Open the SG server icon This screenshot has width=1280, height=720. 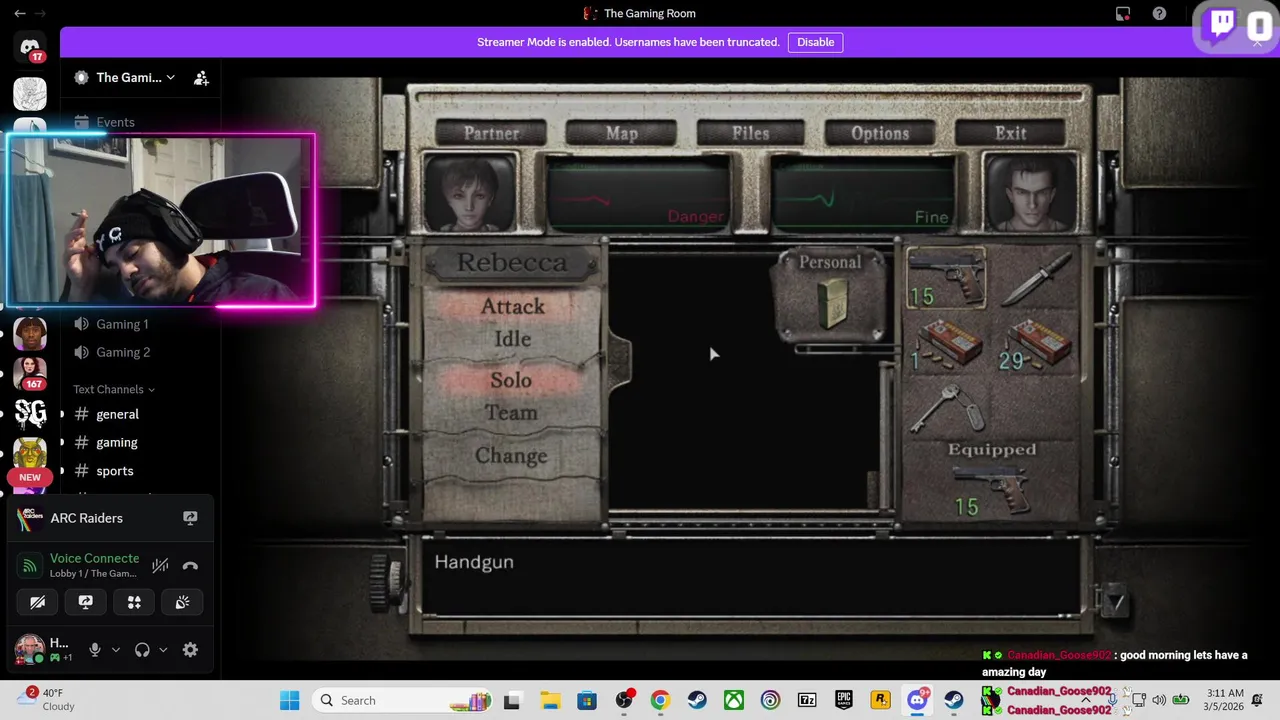30,412
